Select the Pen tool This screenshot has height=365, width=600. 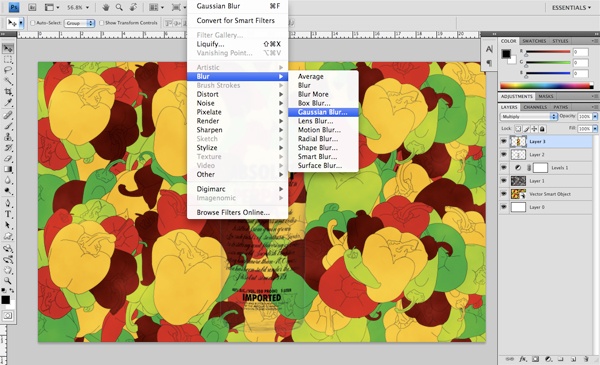pyautogui.click(x=8, y=203)
